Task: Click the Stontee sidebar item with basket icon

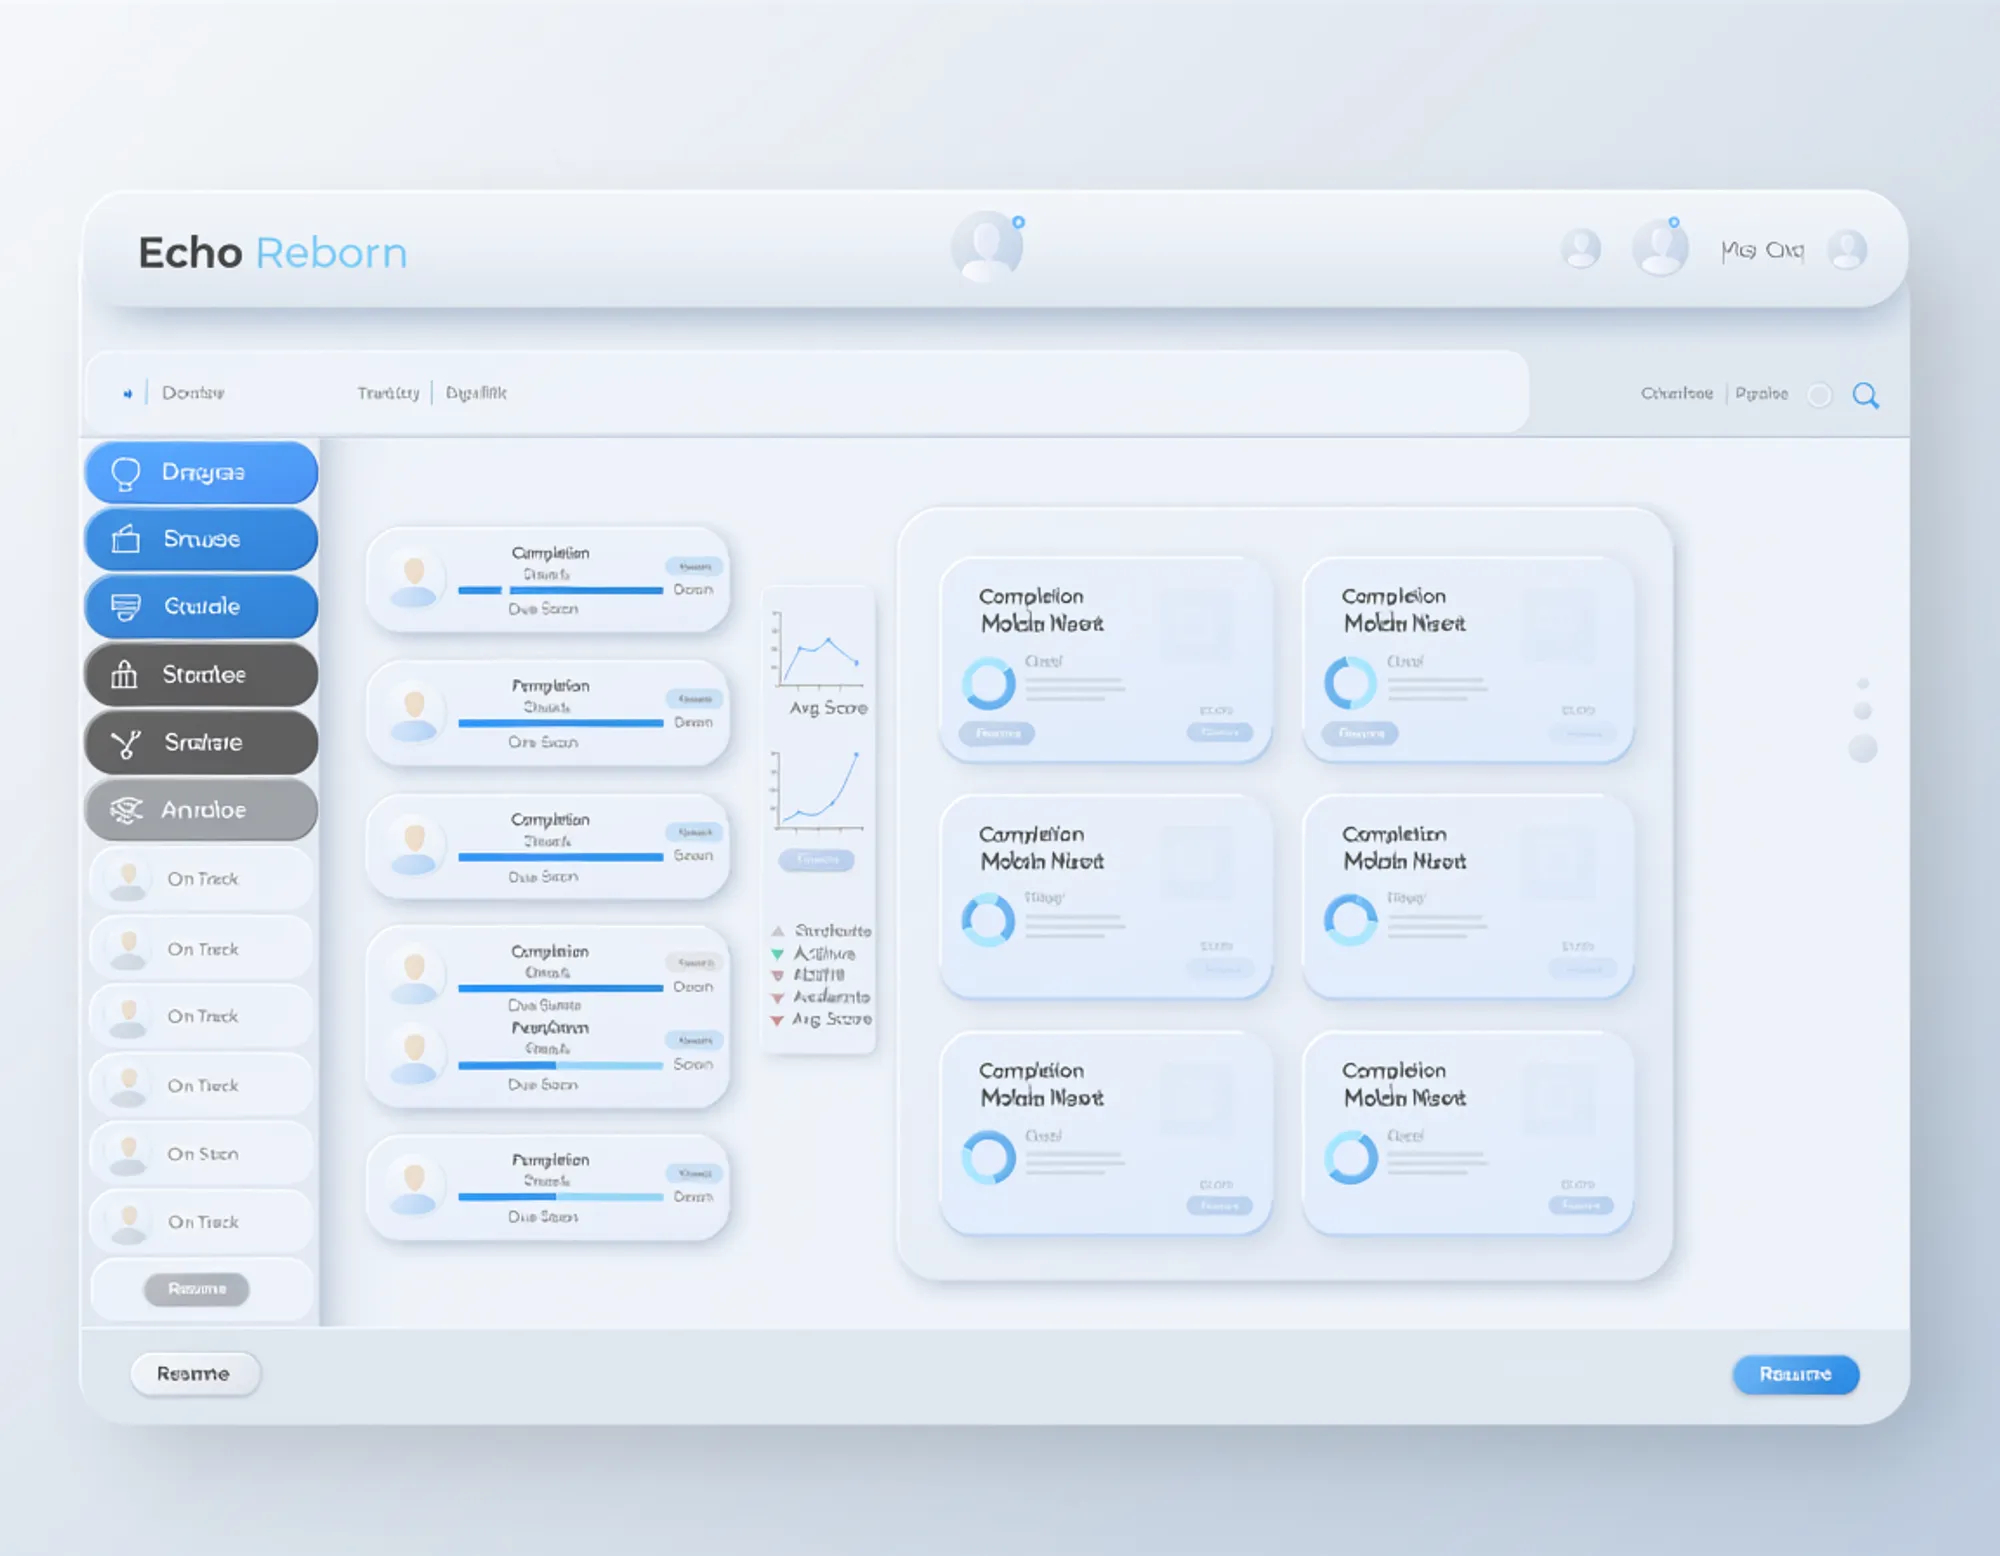Action: pyautogui.click(x=201, y=675)
